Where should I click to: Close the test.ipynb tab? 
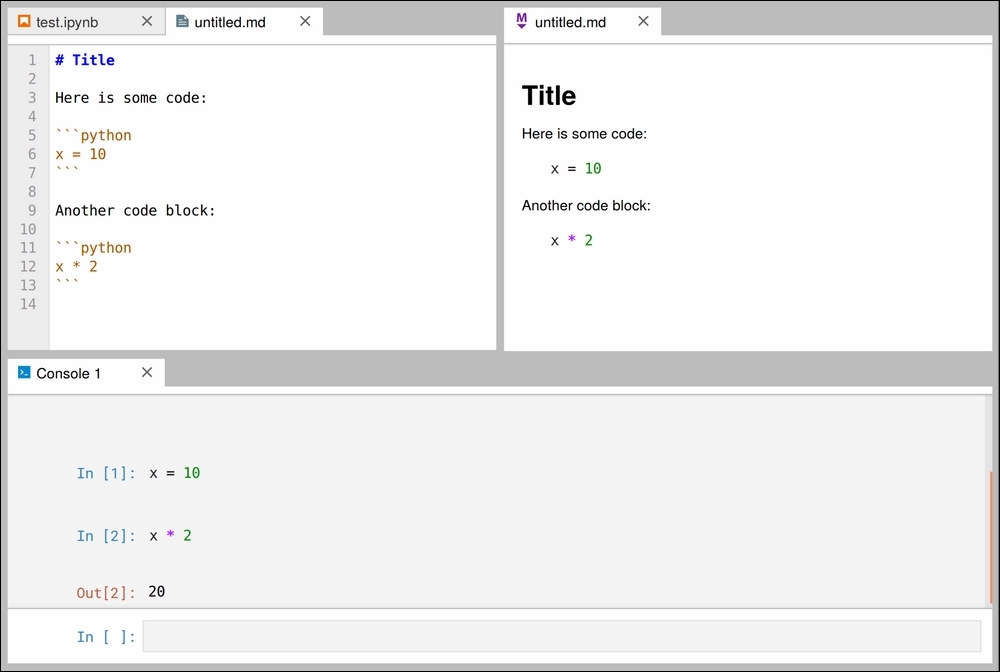point(147,22)
